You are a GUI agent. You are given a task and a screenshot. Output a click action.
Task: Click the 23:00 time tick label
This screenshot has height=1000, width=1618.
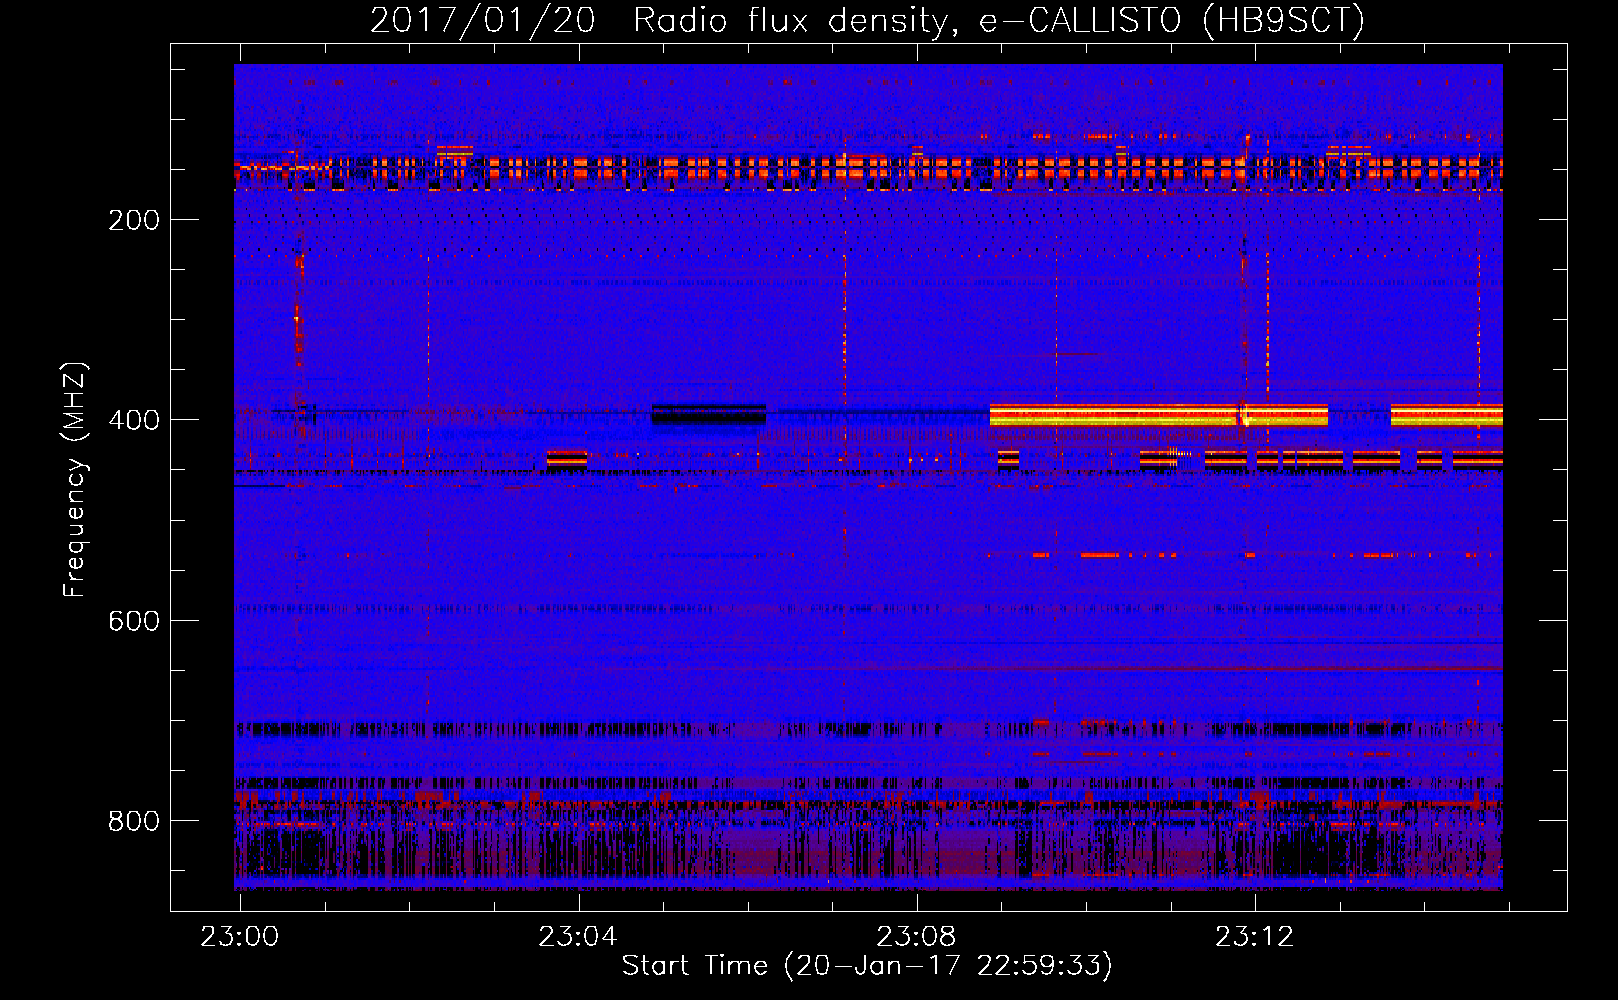[240, 937]
